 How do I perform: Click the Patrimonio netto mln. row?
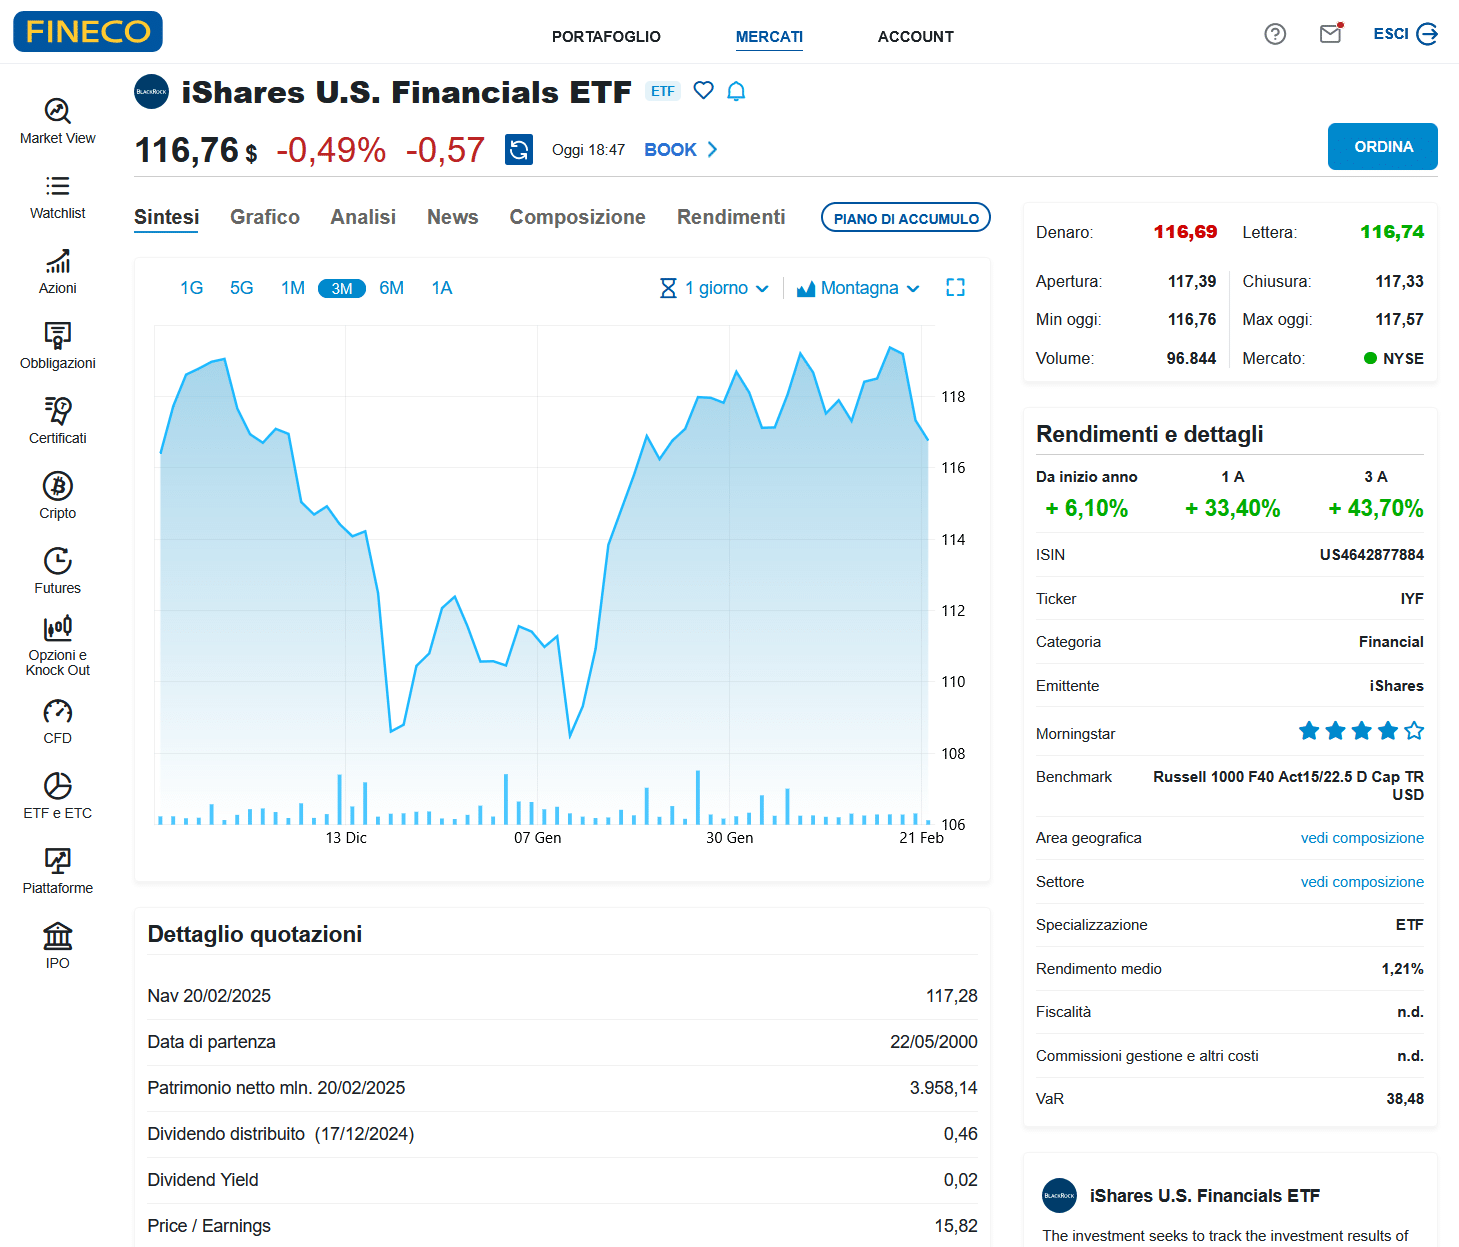click(x=562, y=1088)
